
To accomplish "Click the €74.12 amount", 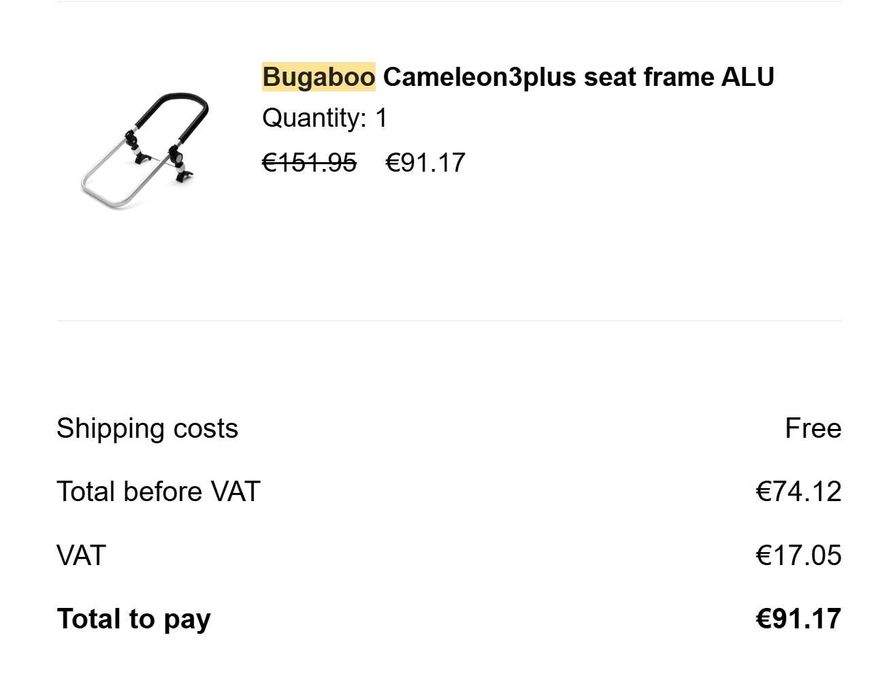I will (798, 492).
